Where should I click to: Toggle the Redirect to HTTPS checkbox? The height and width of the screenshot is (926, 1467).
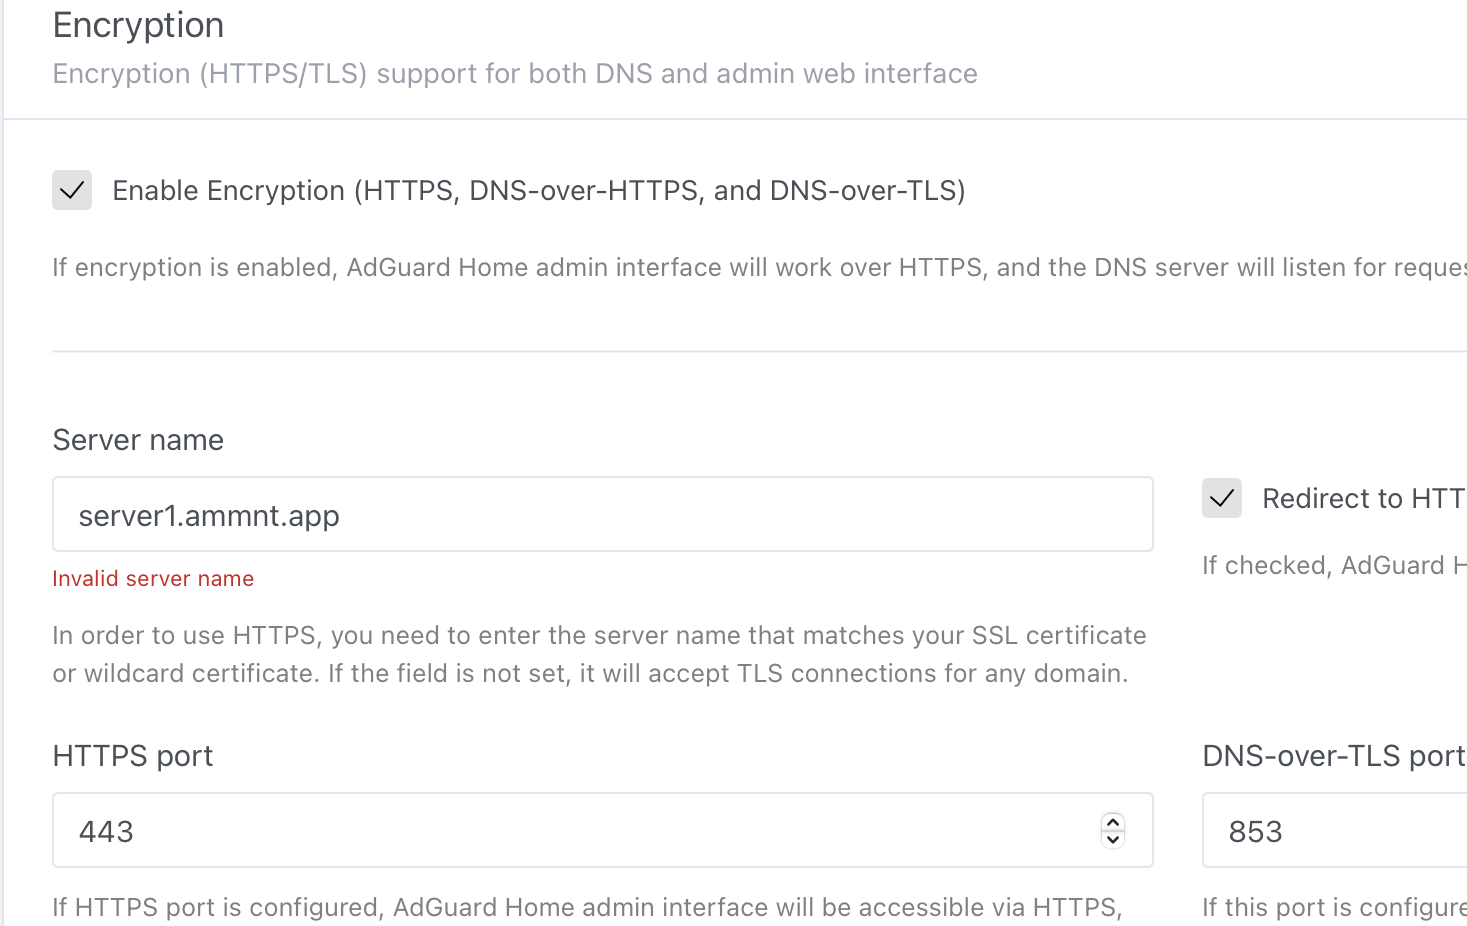point(1222,498)
